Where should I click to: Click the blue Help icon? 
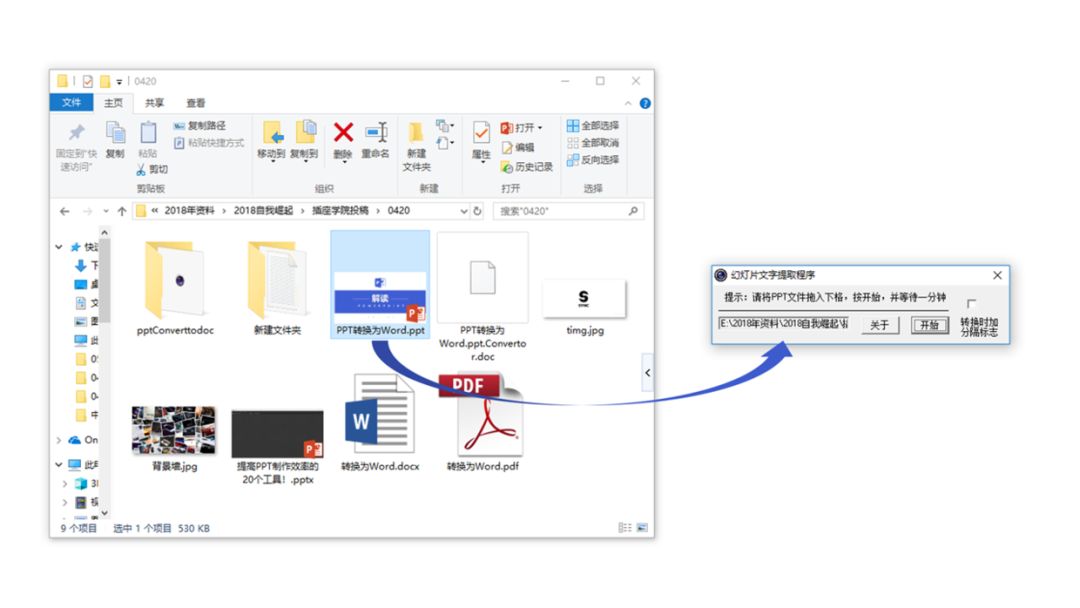pos(645,103)
